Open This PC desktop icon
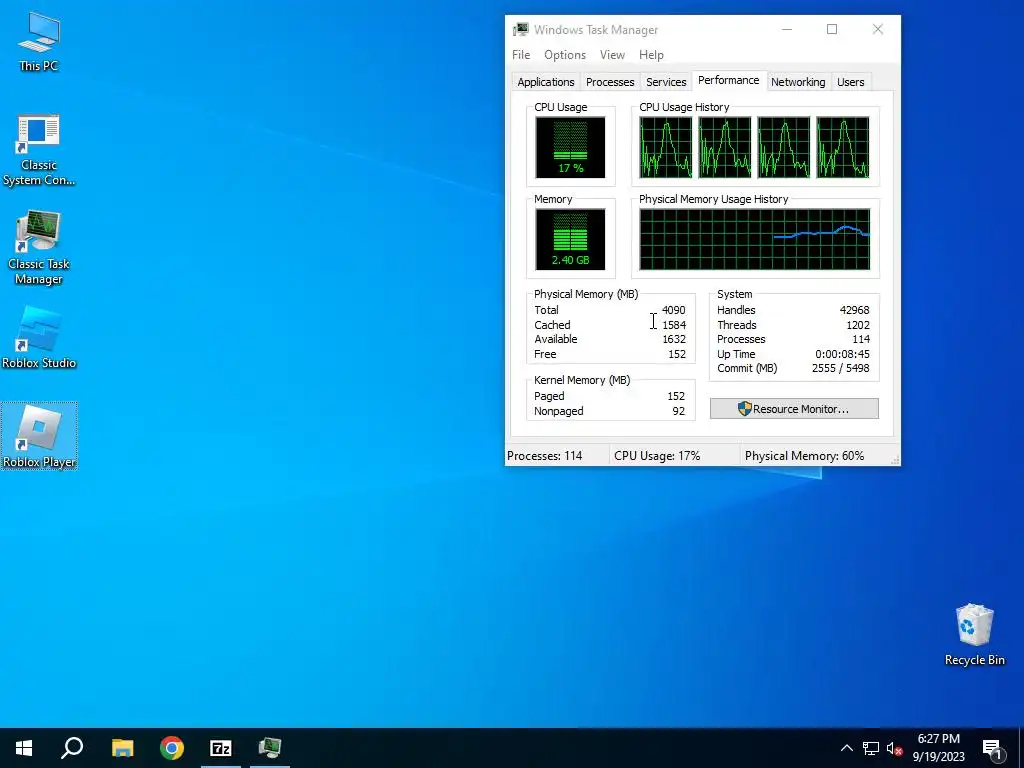The width and height of the screenshot is (1024, 768). pyautogui.click(x=39, y=42)
